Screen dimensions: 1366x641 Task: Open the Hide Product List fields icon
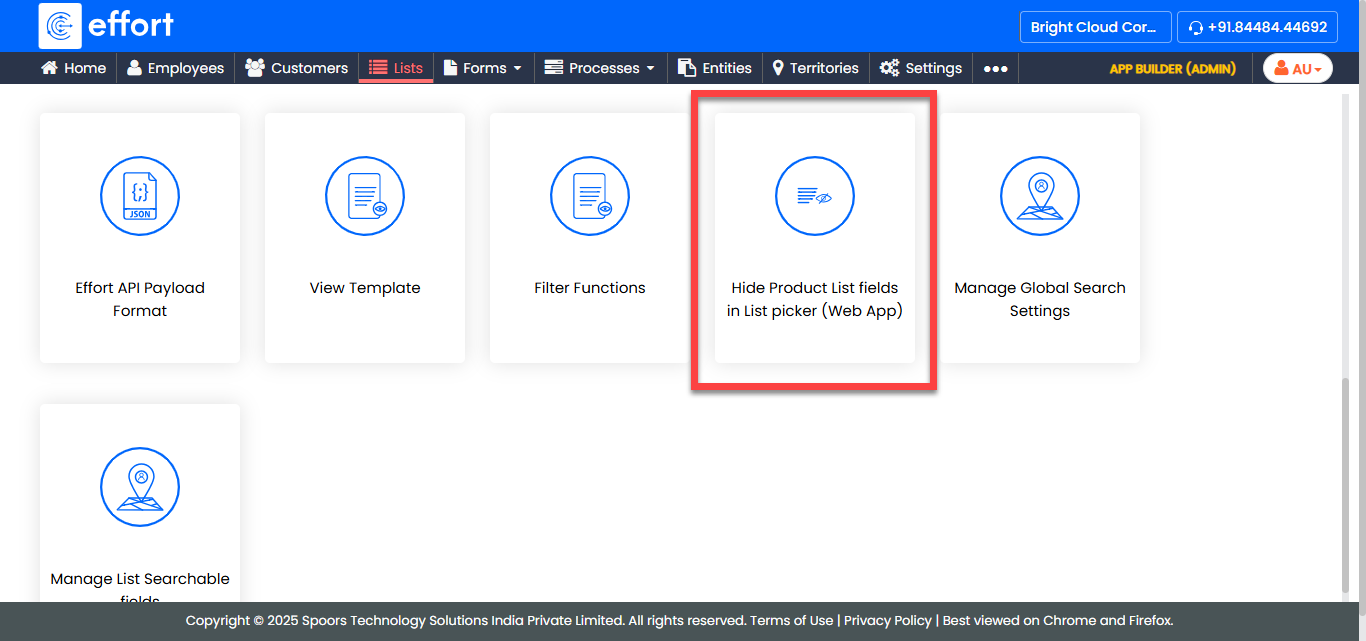point(815,196)
